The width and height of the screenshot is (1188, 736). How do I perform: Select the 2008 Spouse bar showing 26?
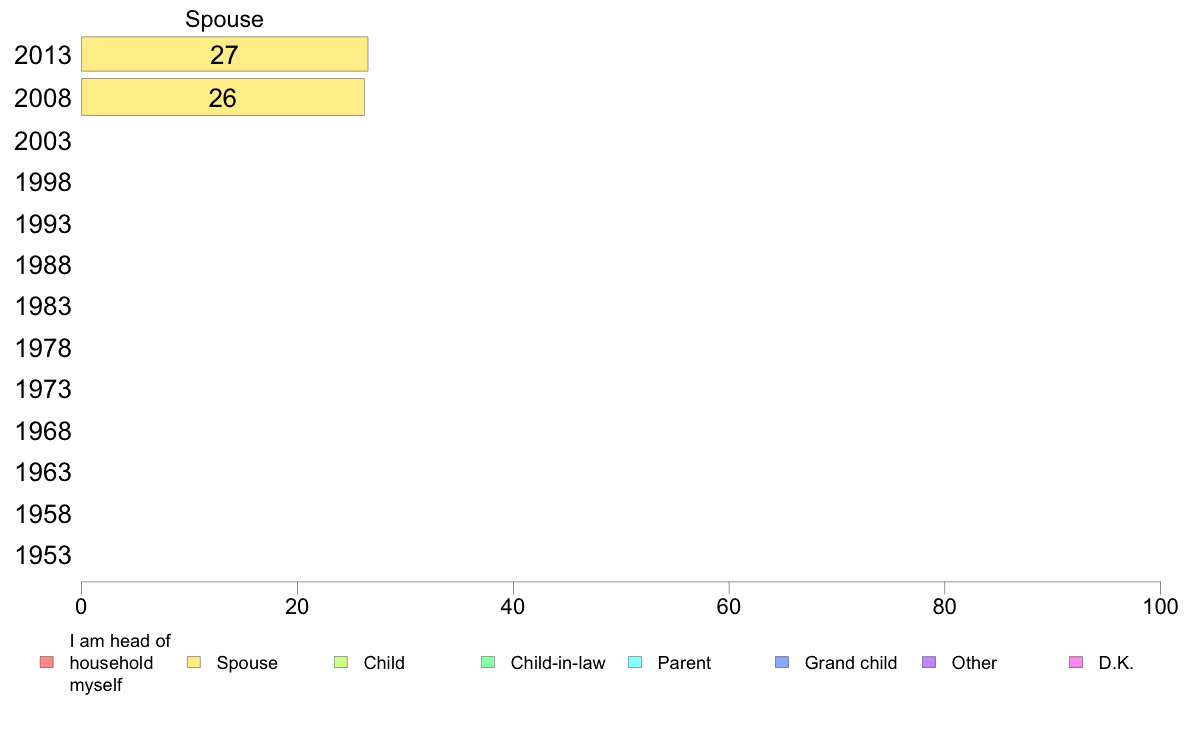coord(223,98)
